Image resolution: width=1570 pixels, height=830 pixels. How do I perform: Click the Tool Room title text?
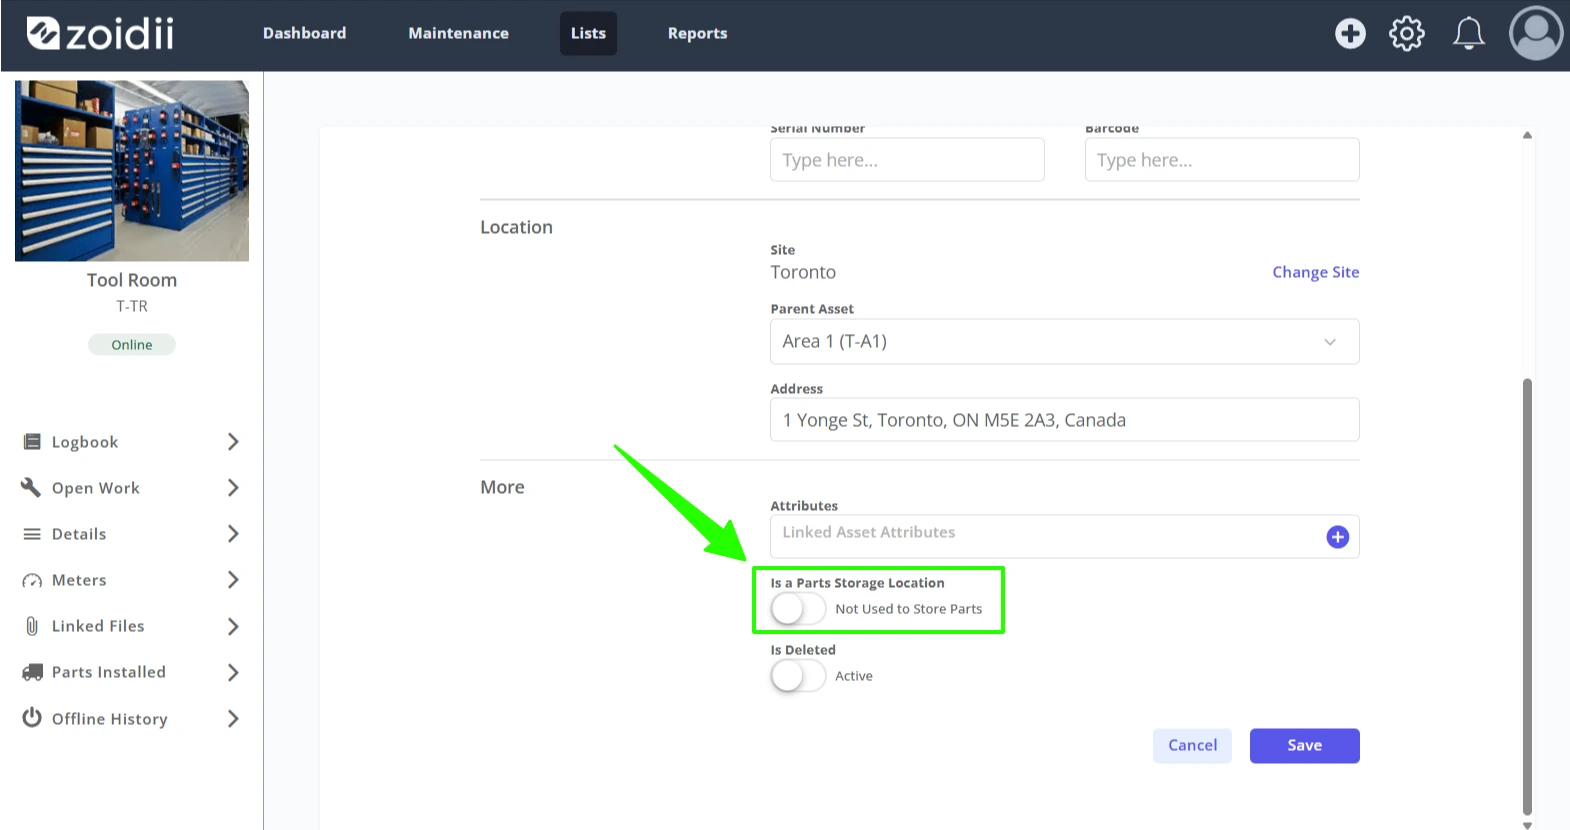pos(132,280)
